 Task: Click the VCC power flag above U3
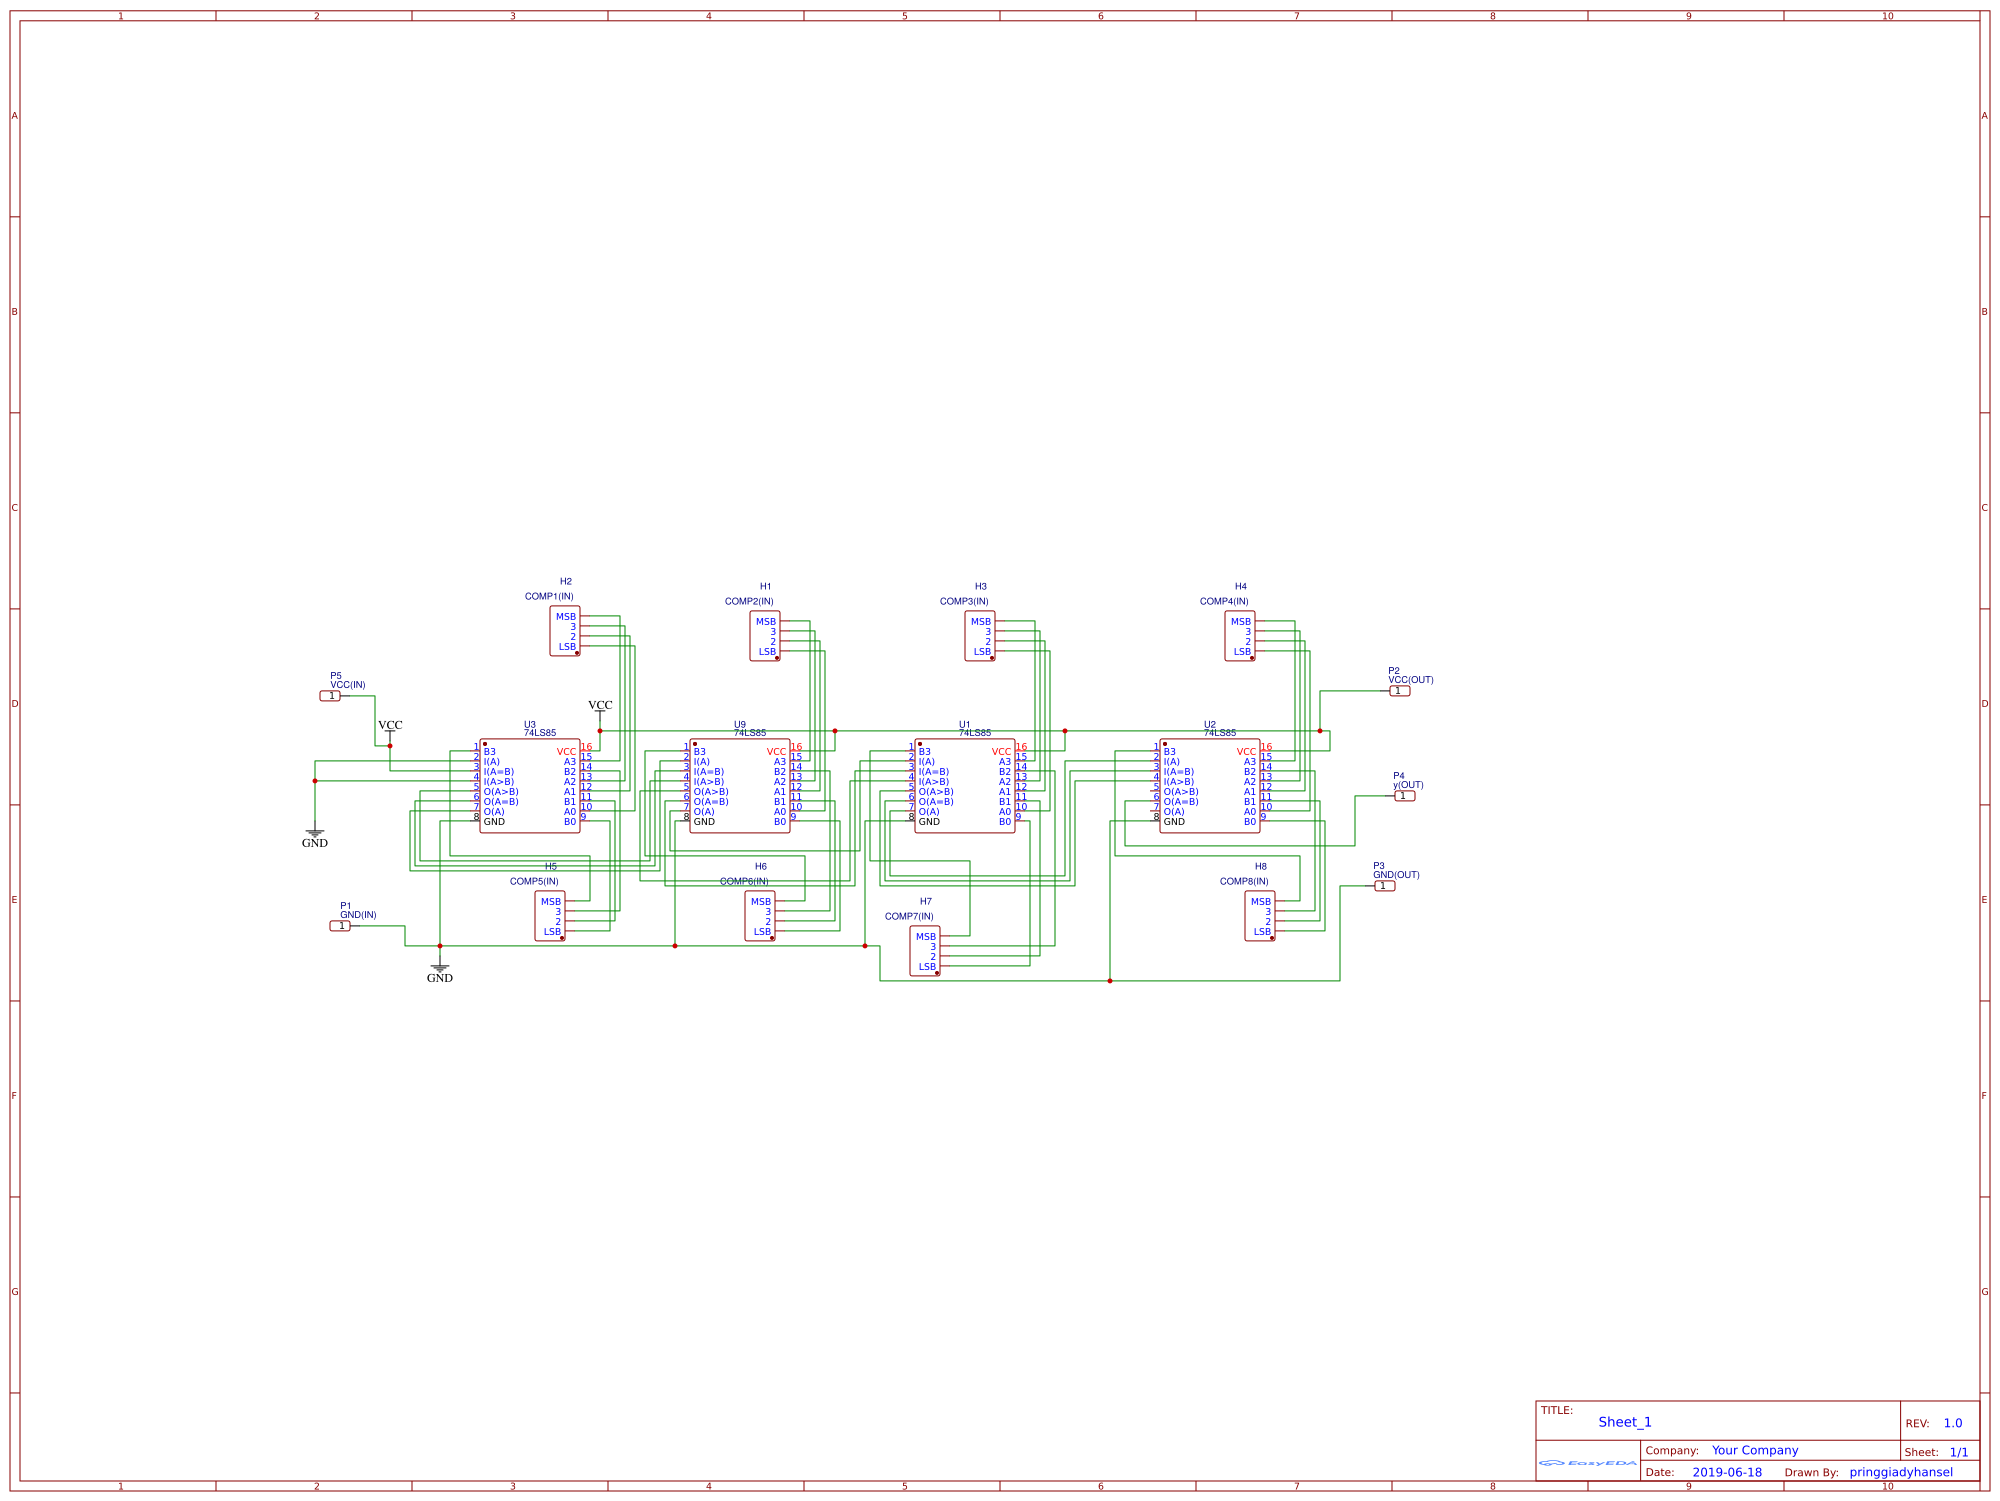[x=600, y=707]
